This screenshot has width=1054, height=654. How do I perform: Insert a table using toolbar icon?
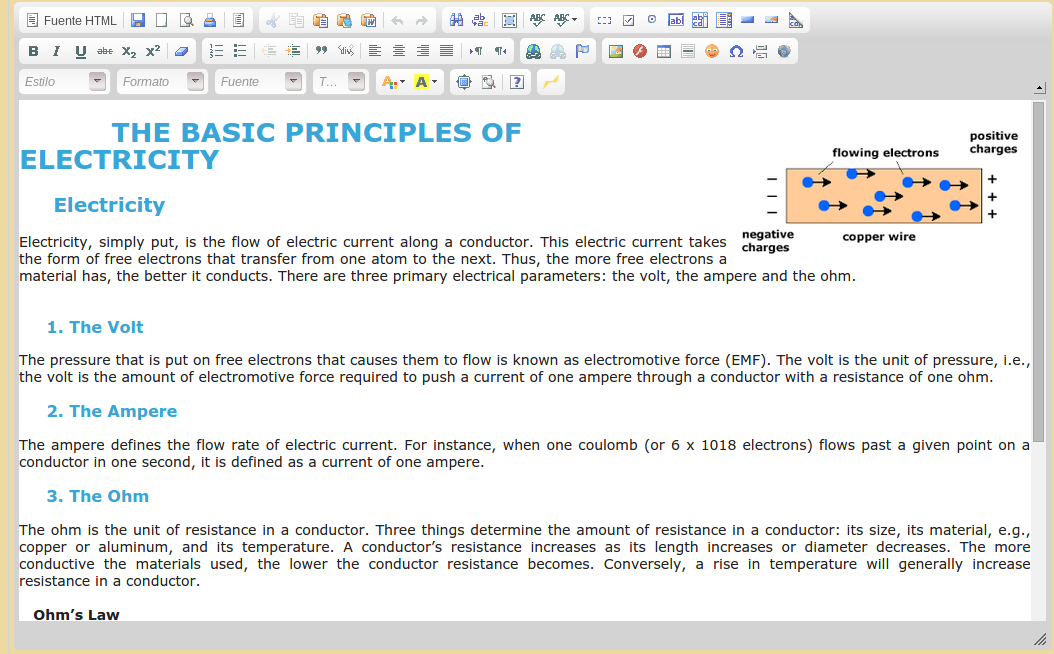(x=664, y=51)
